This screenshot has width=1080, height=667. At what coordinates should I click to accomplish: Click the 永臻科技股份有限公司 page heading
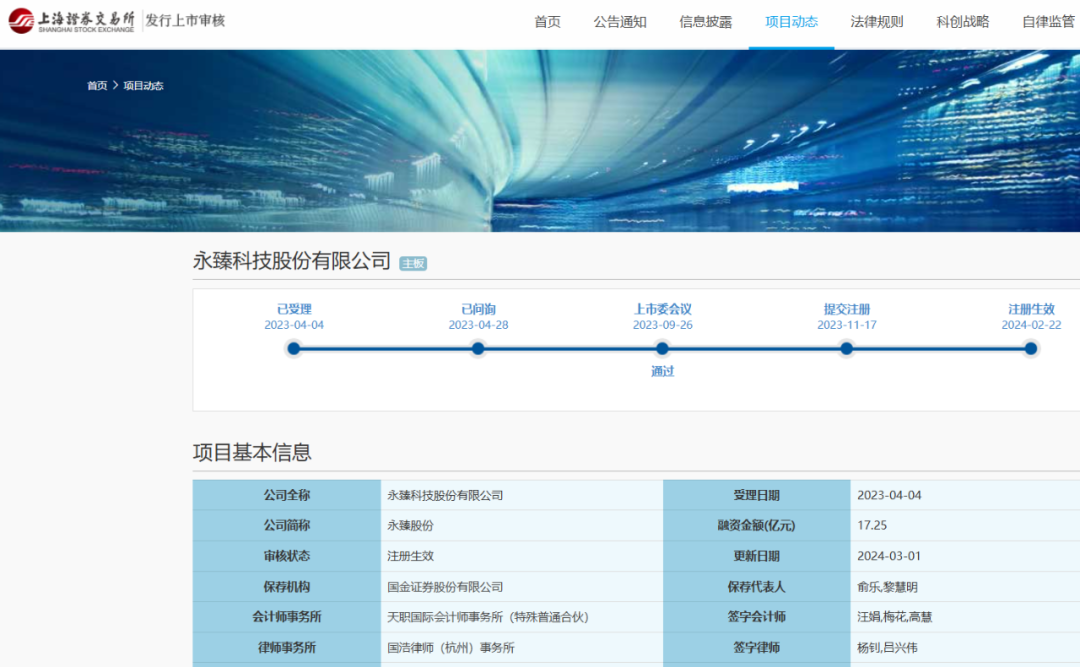[292, 261]
